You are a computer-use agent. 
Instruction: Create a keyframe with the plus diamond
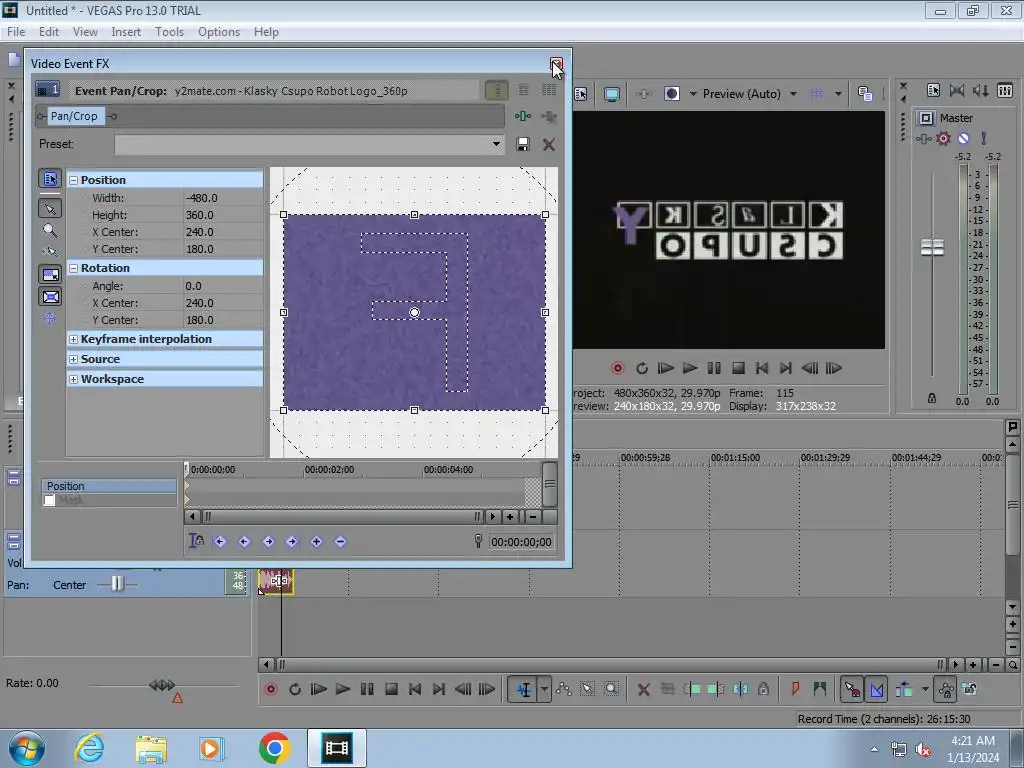pyautogui.click(x=316, y=541)
